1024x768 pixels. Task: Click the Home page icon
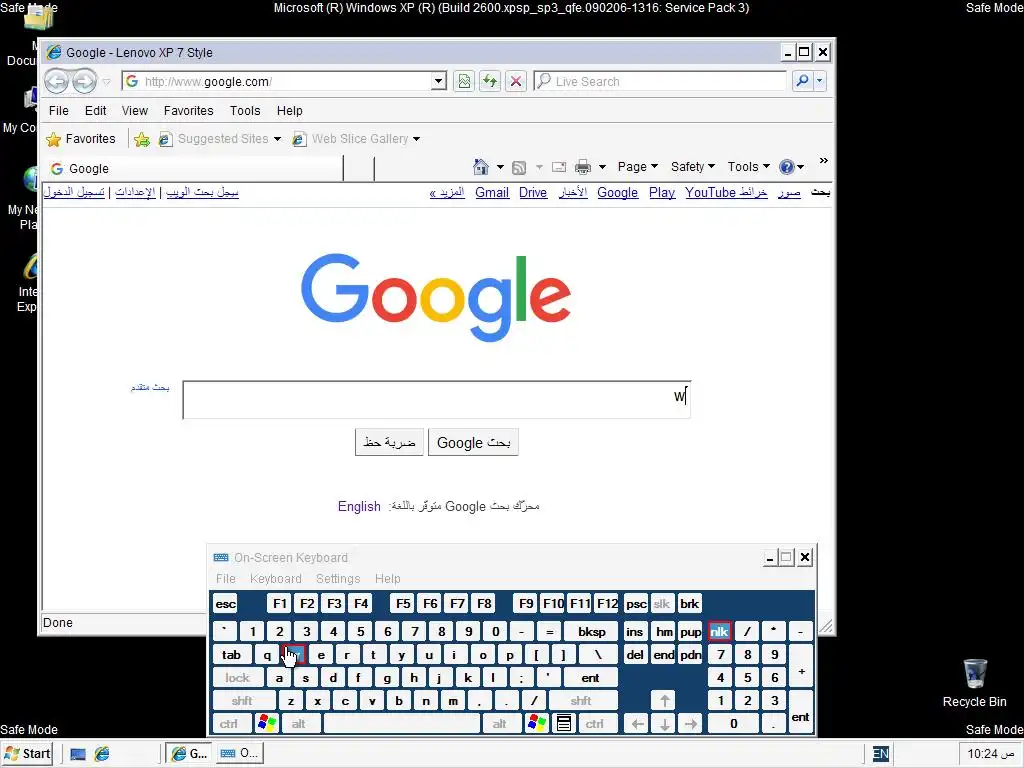tap(481, 167)
